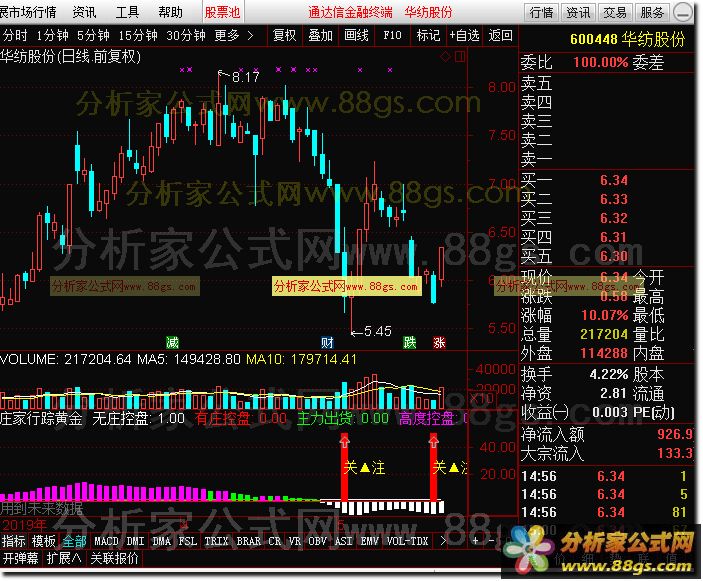Click the 8.17 high price label
703x581 pixels.
[245, 77]
